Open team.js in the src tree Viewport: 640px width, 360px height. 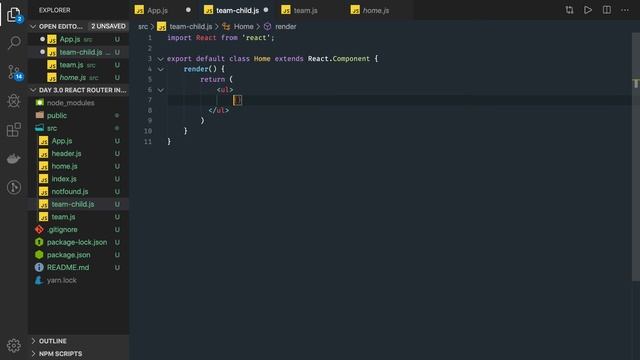pyautogui.click(x=78, y=217)
